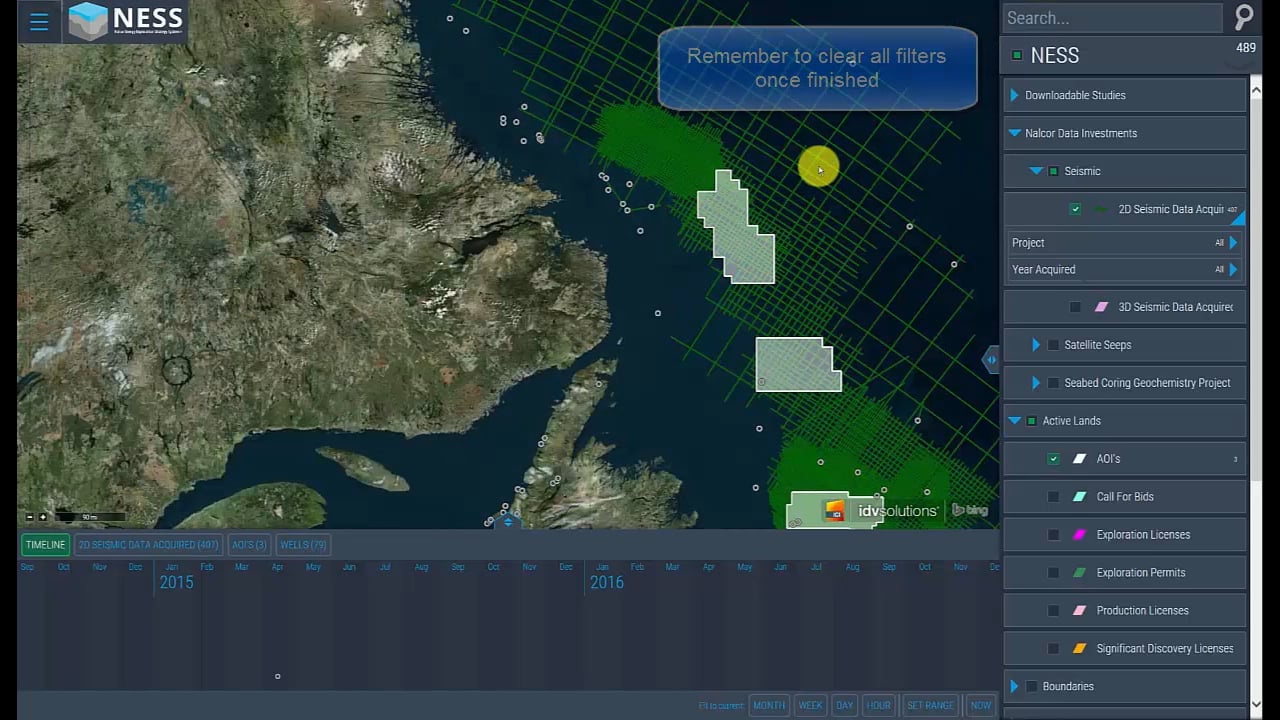Viewport: 1280px width, 720px height.
Task: Click side panel collapse handle on map edge
Action: (x=990, y=360)
